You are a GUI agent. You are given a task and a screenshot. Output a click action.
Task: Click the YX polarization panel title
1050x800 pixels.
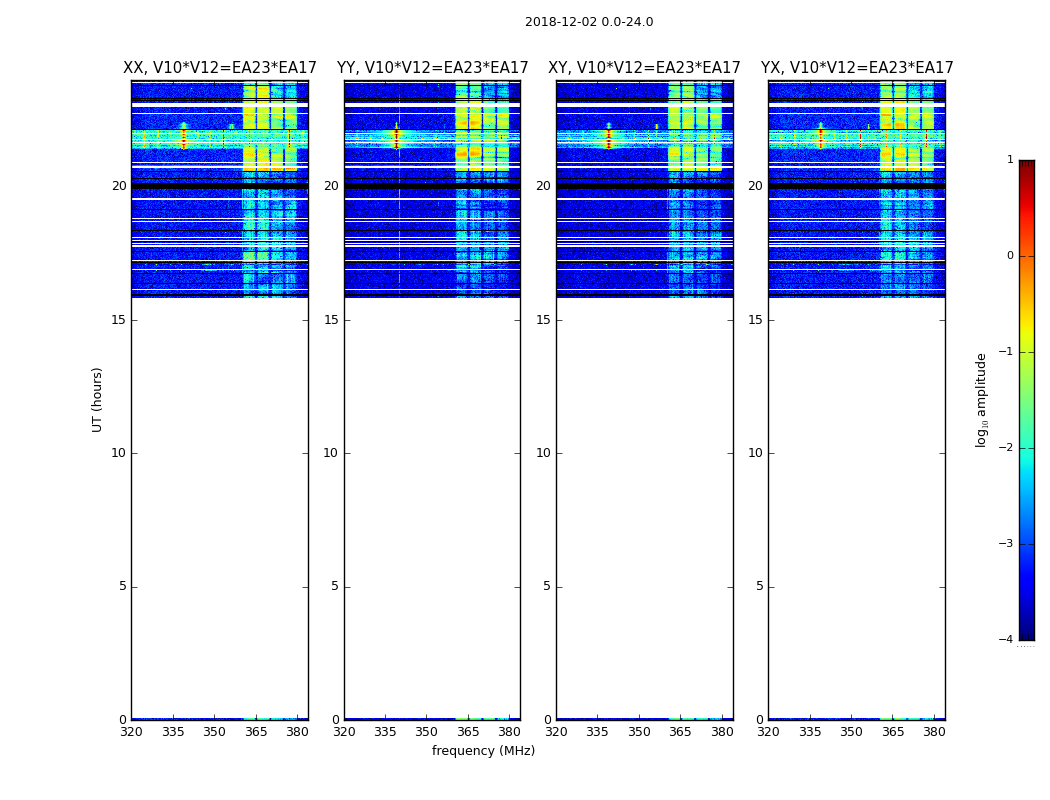pyautogui.click(x=857, y=68)
